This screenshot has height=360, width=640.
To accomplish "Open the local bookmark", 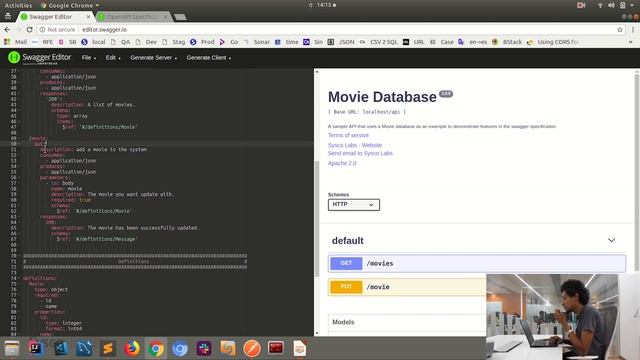I will (93, 42).
